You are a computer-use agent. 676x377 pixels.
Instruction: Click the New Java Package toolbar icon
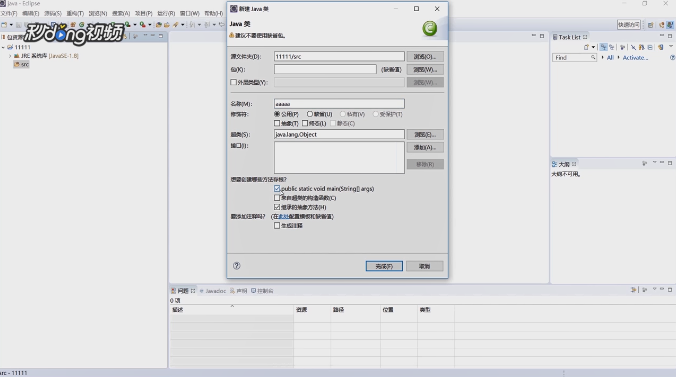pyautogui.click(x=73, y=25)
